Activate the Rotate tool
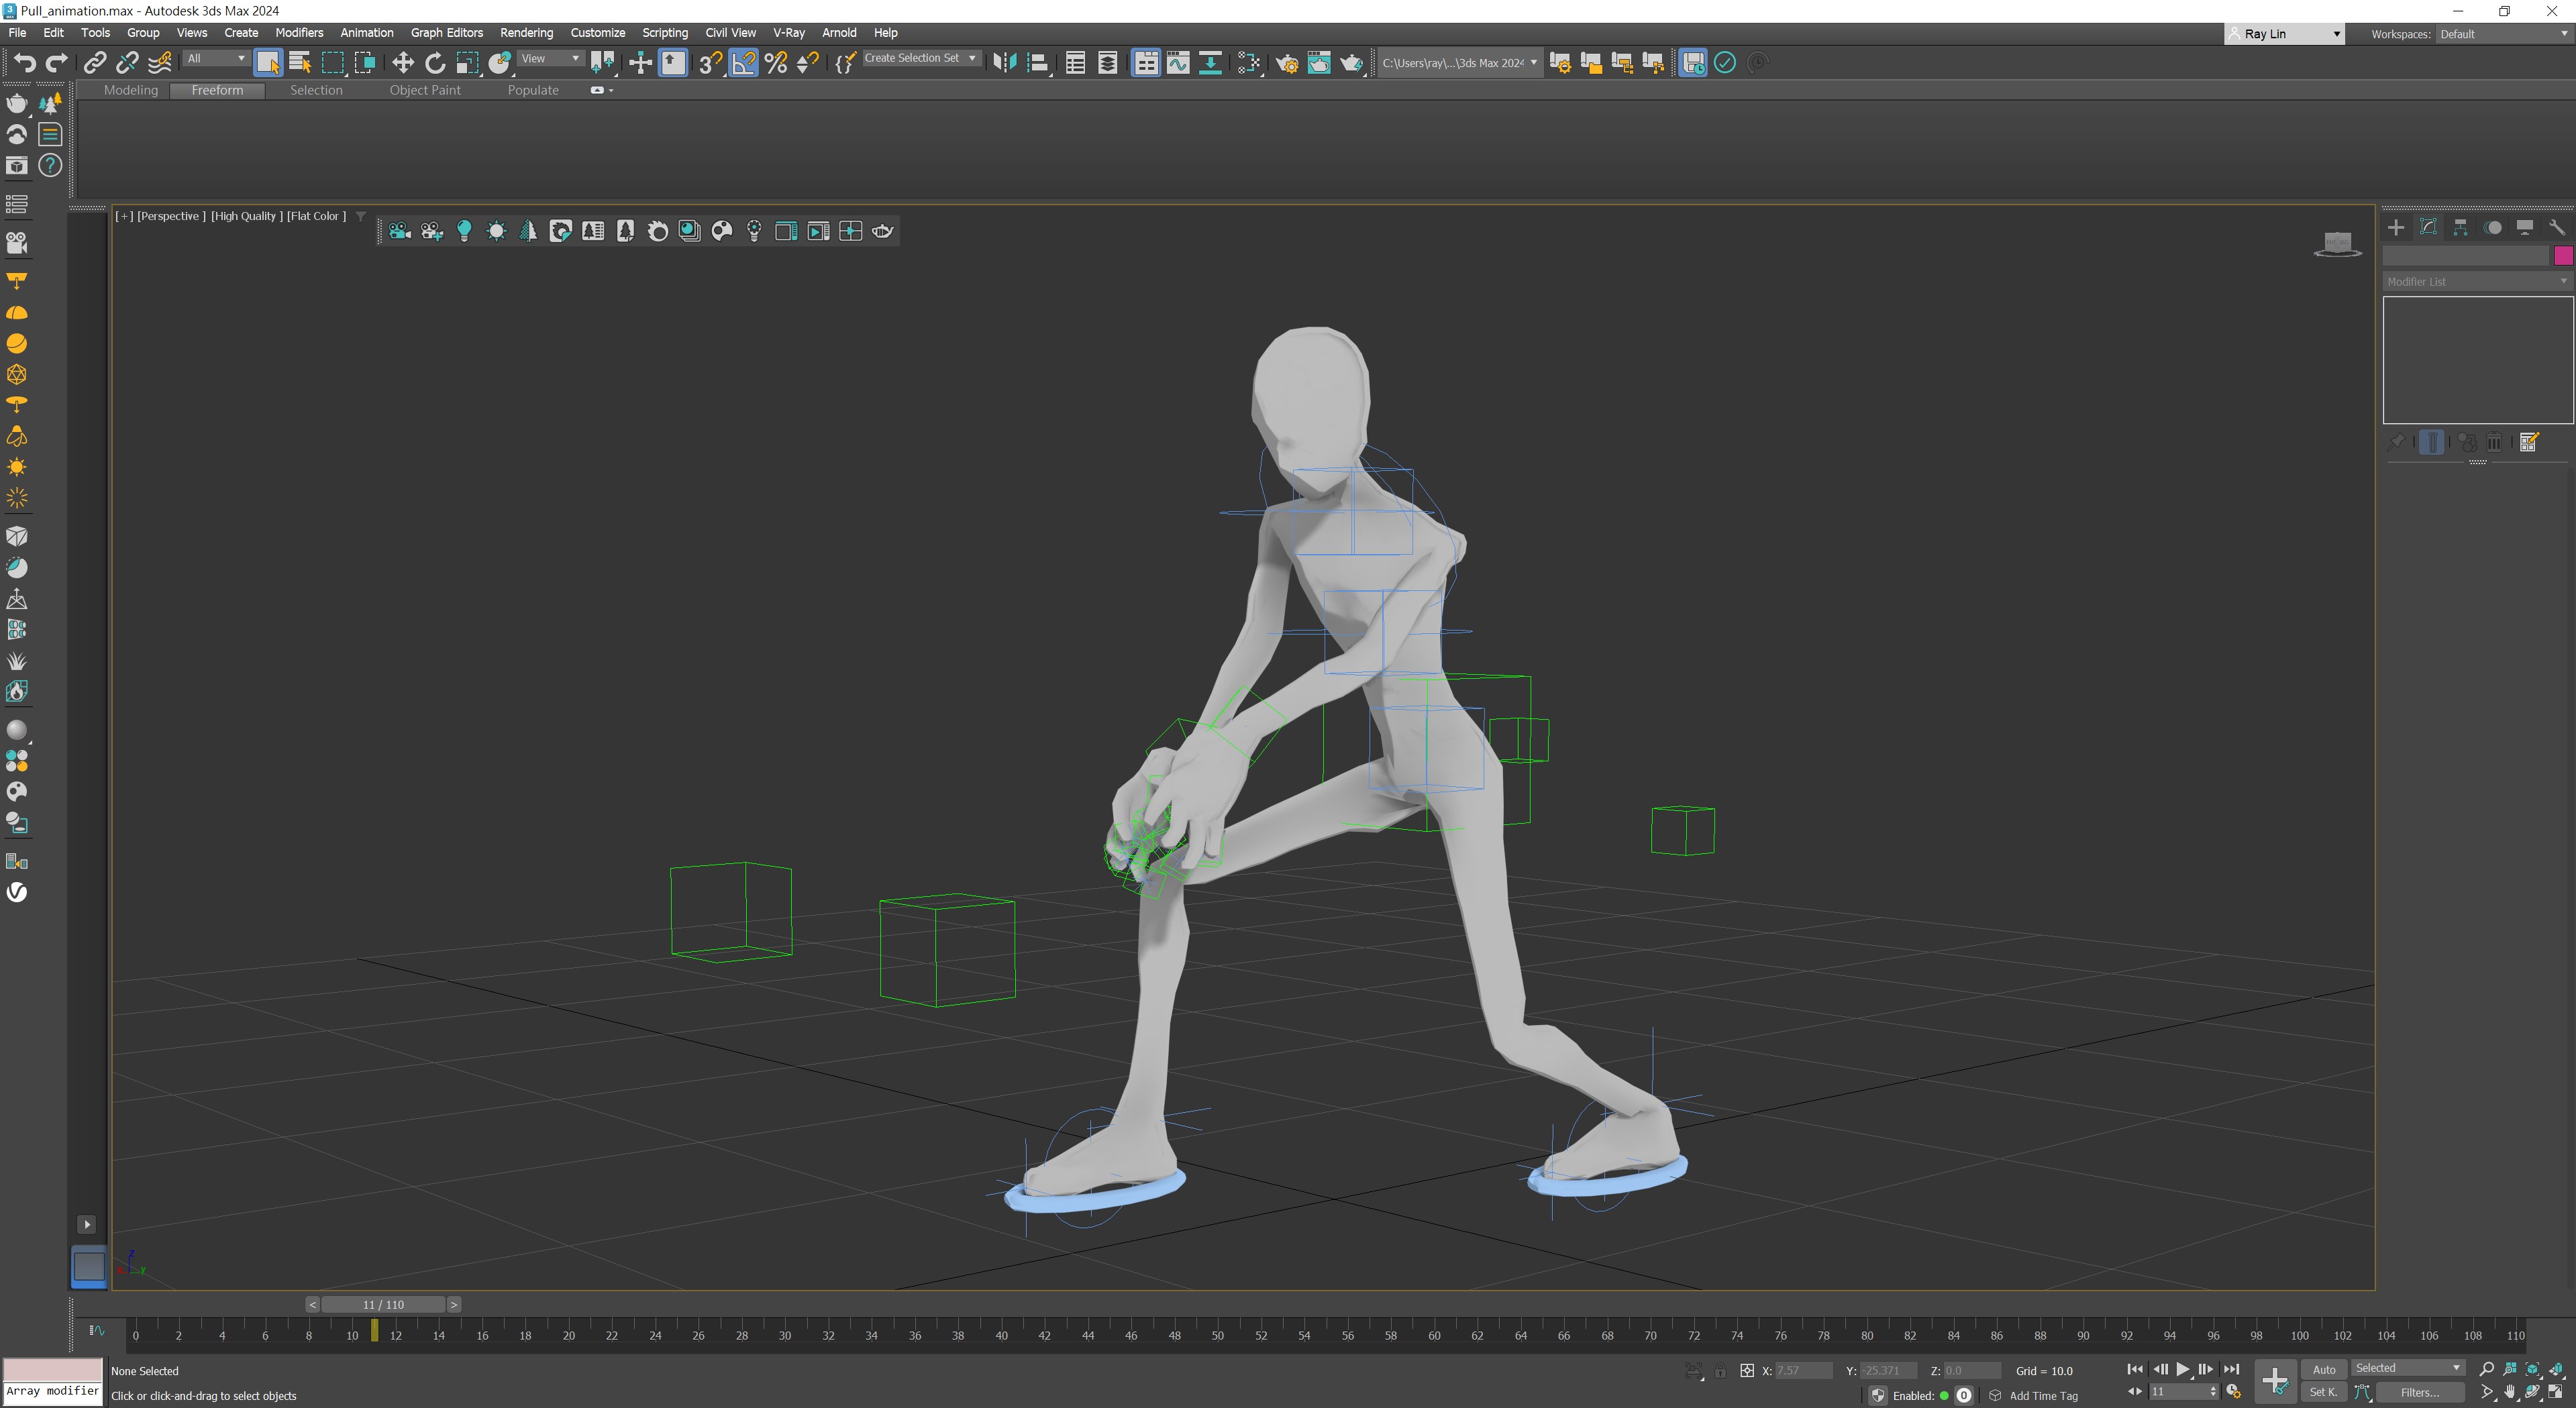 coord(435,63)
